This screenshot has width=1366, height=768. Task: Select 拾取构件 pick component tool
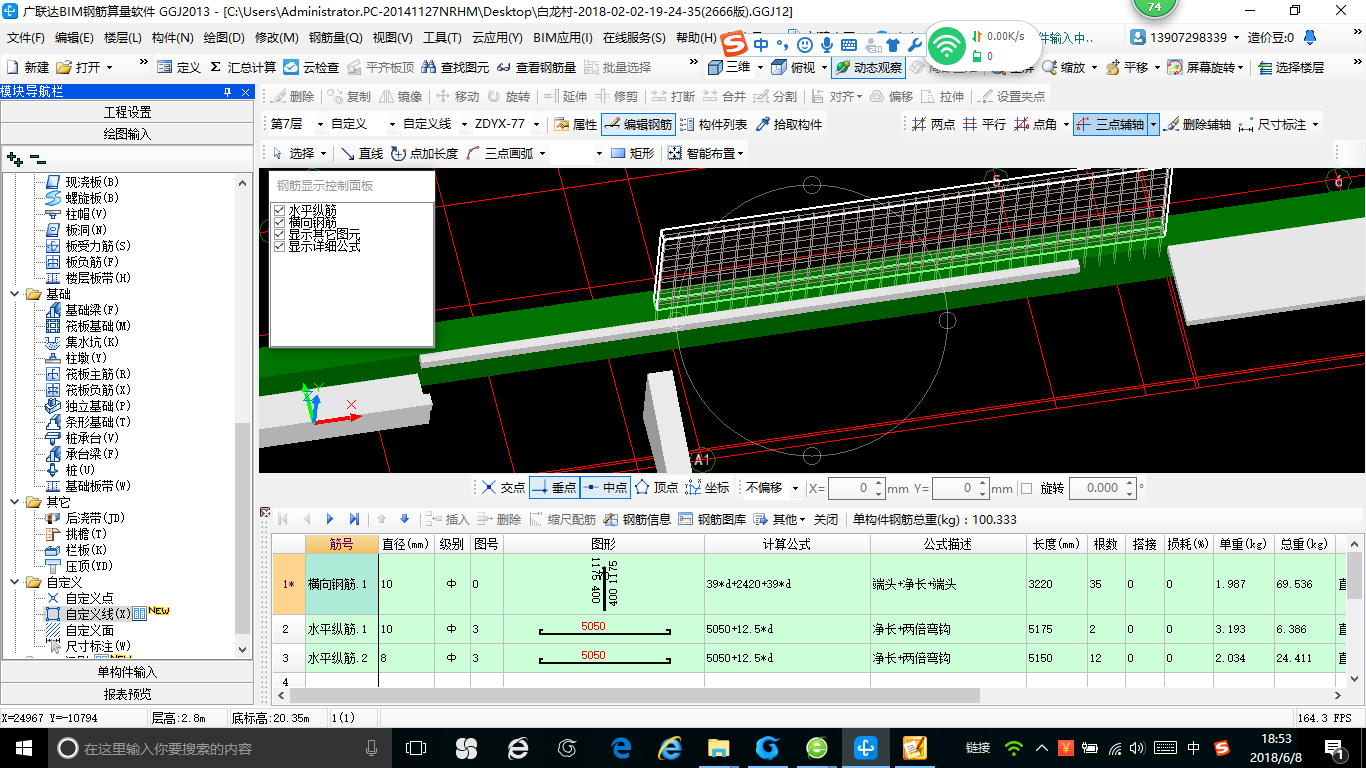pyautogui.click(x=788, y=124)
